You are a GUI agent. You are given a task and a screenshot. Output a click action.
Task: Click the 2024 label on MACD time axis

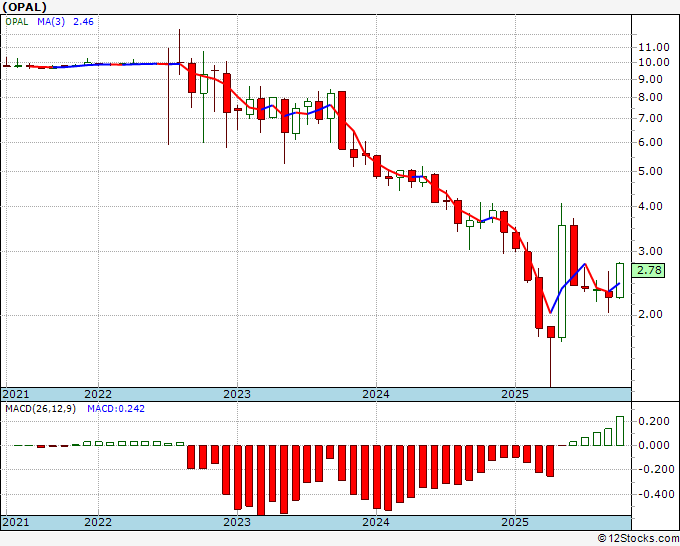376,522
